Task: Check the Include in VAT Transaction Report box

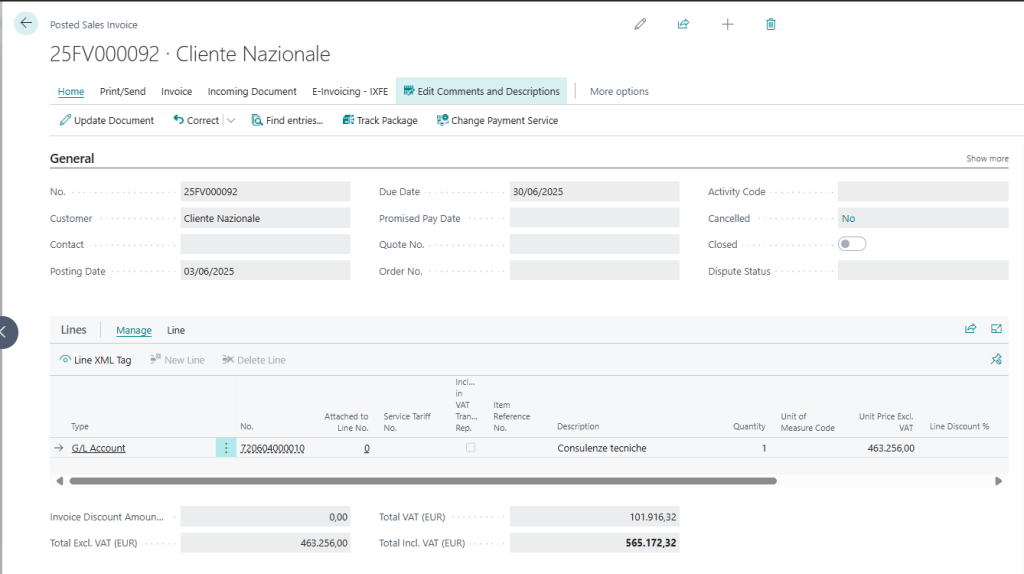Action: [471, 448]
